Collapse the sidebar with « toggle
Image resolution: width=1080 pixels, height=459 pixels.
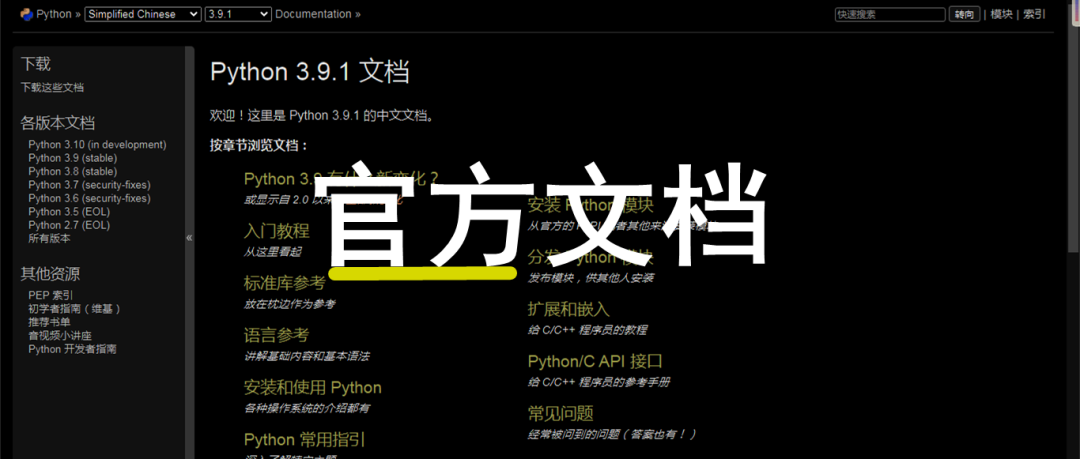click(x=189, y=238)
